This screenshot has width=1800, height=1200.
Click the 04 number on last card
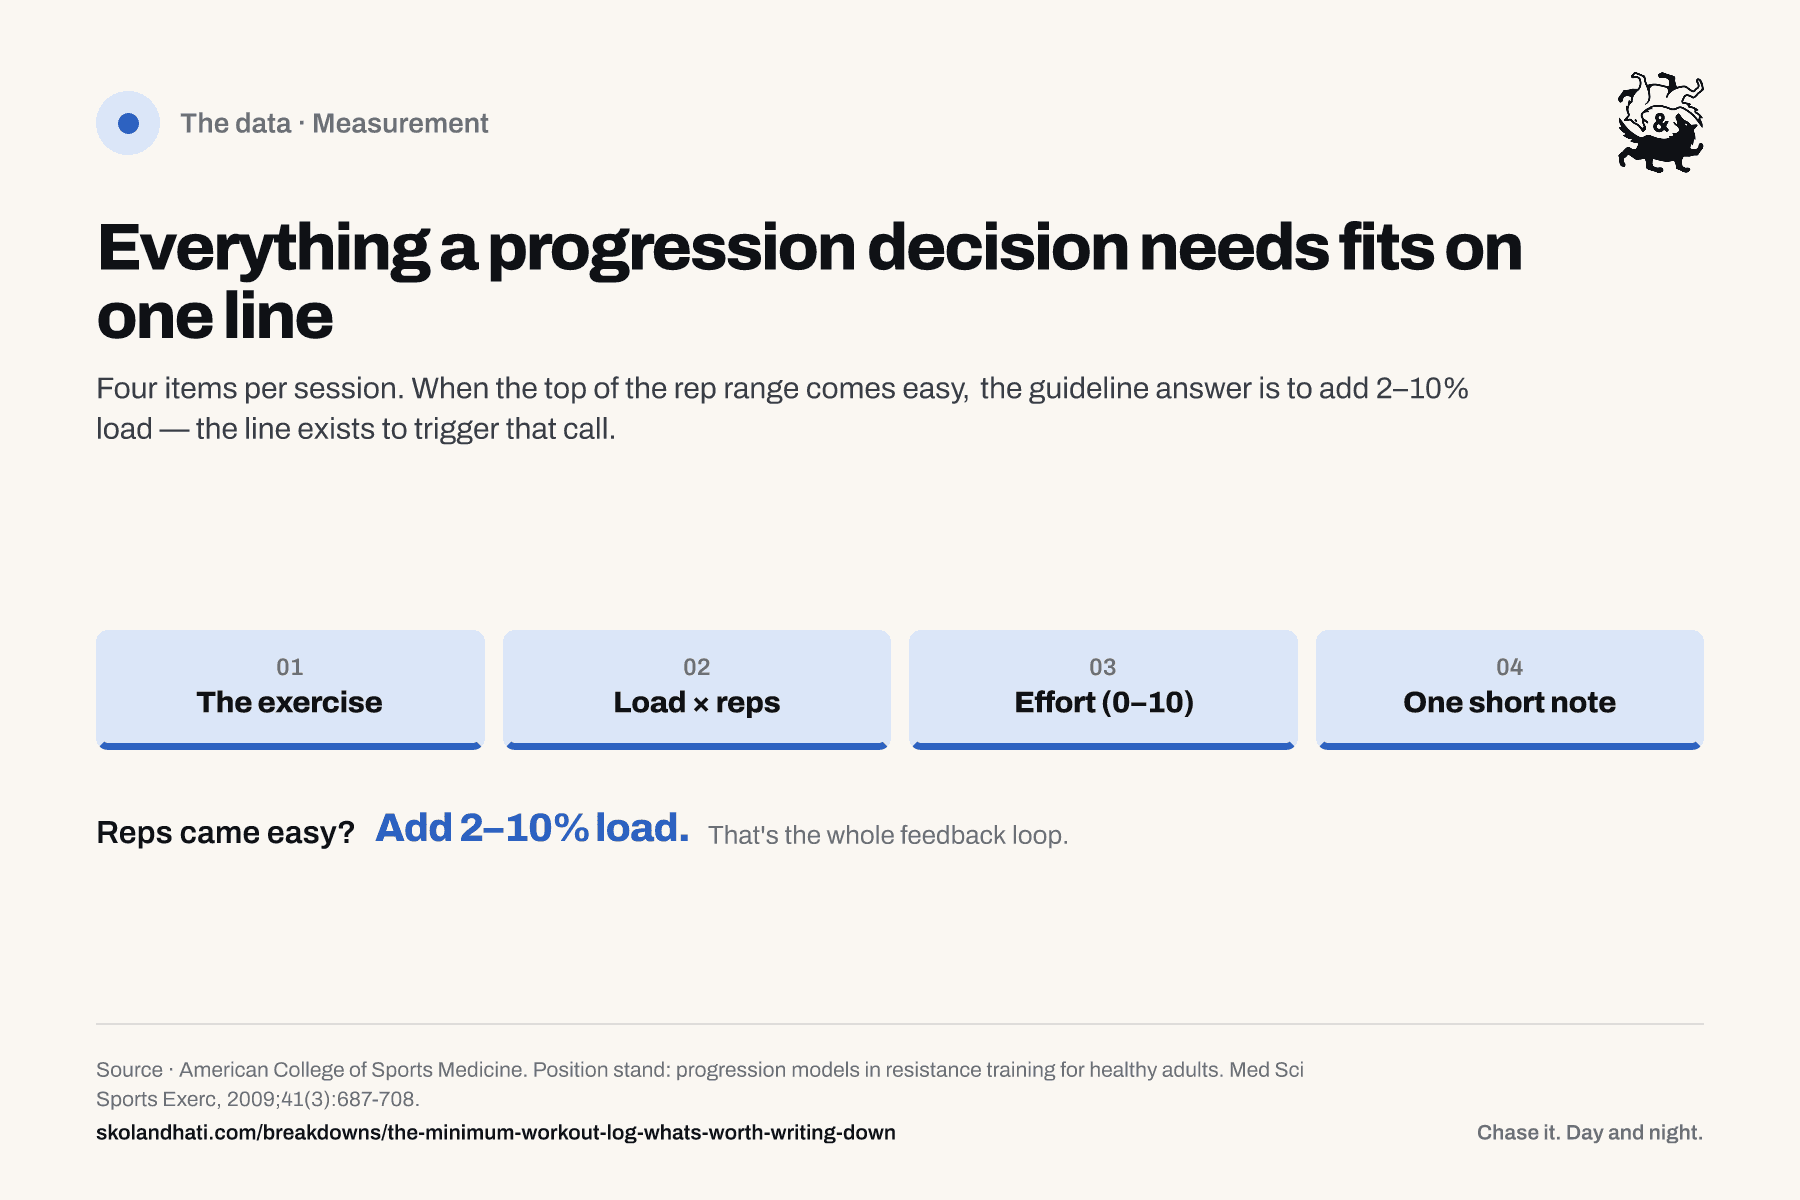click(1510, 667)
